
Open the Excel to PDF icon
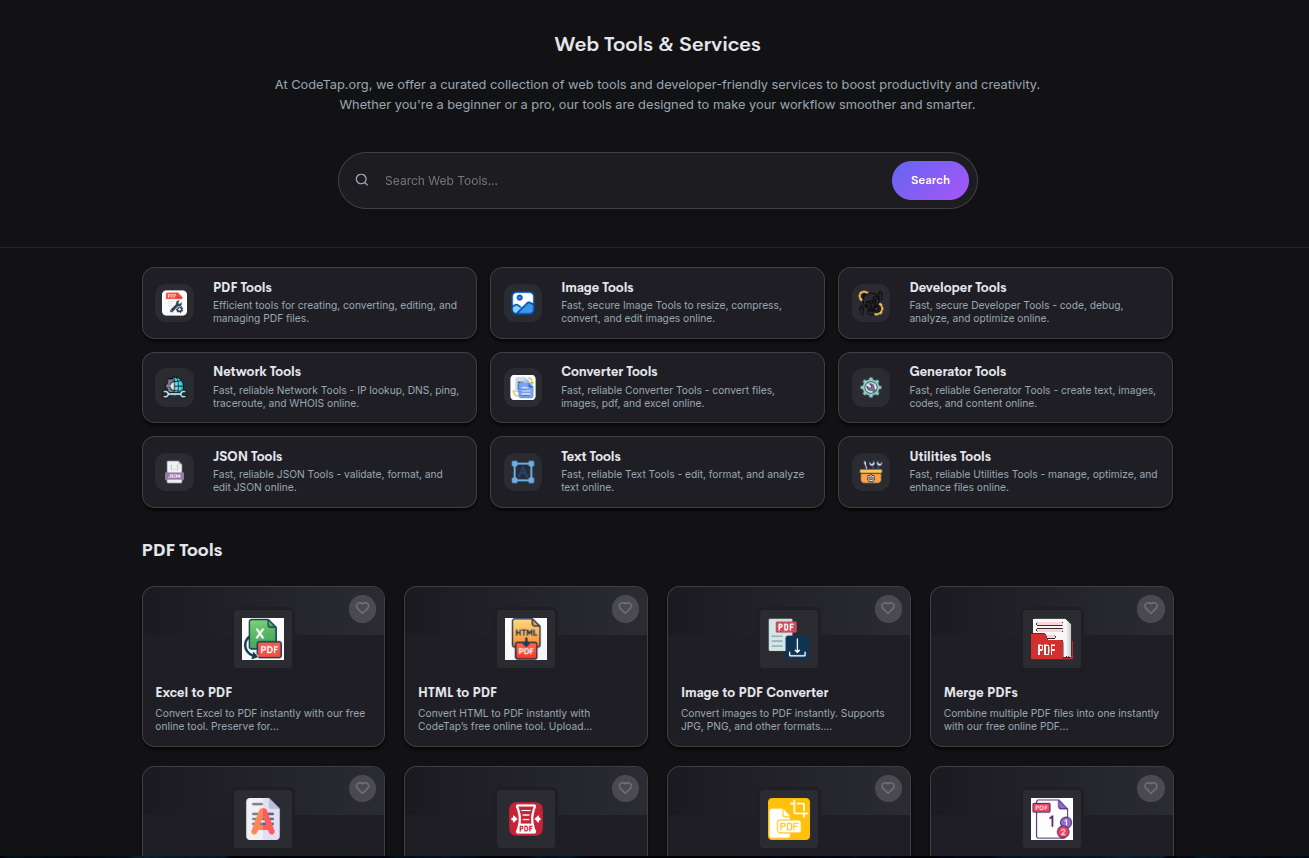263,639
